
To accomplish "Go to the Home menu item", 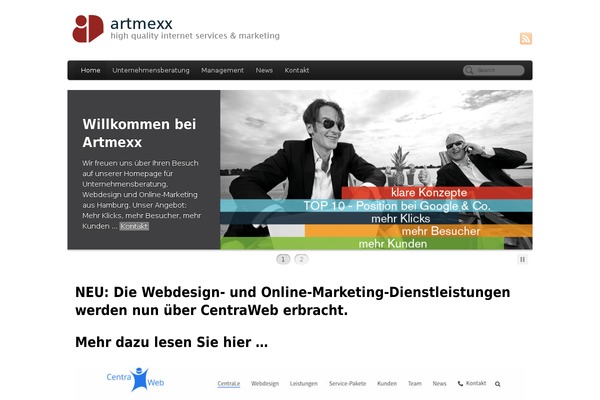I will point(90,70).
